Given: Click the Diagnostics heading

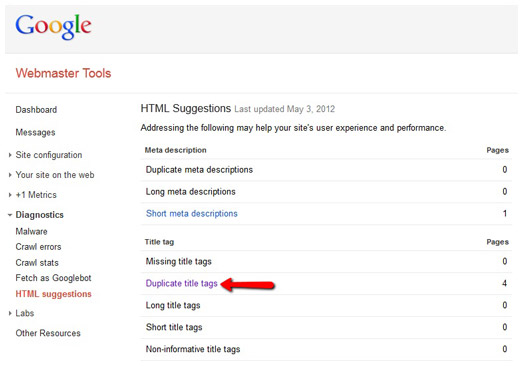Looking at the screenshot, I should click(39, 215).
